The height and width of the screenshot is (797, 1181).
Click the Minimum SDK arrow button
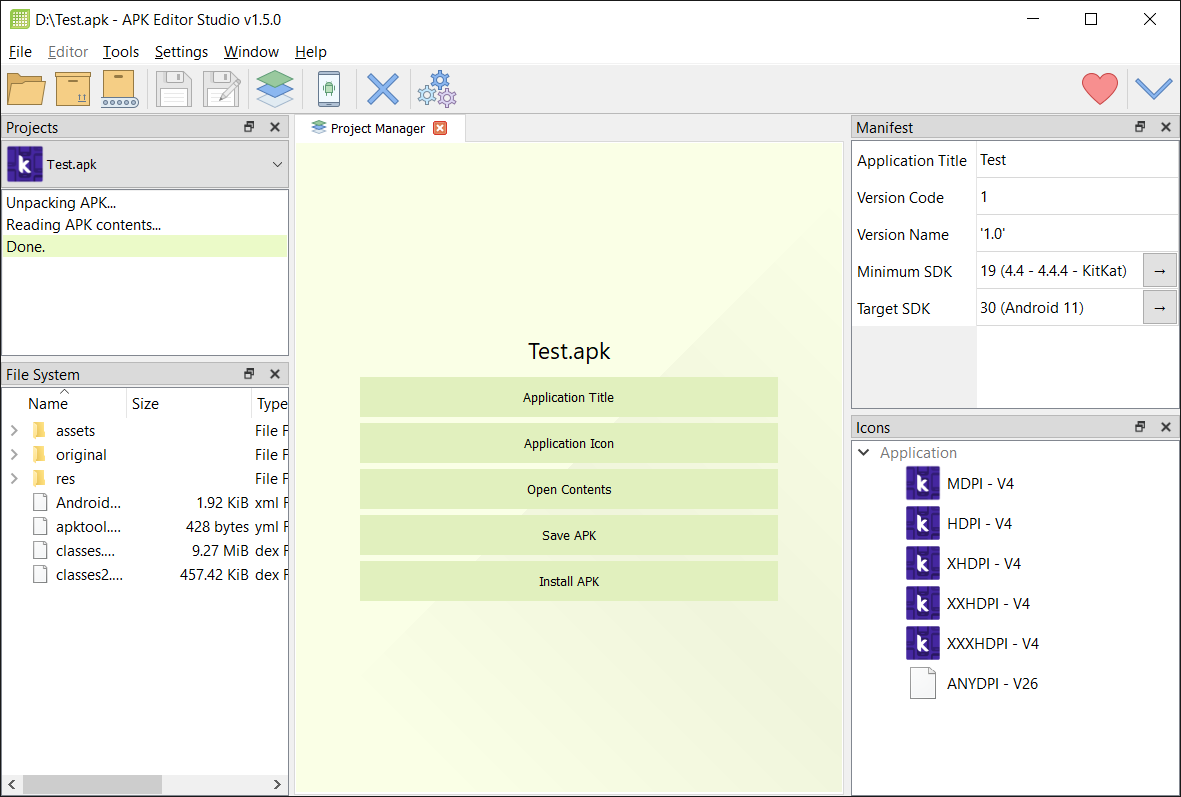pos(1160,270)
